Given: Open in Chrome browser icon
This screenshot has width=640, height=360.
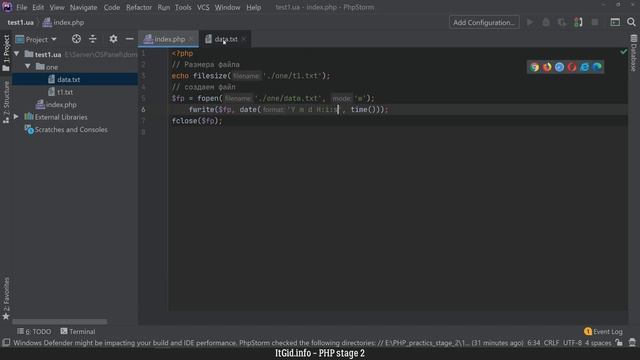Looking at the screenshot, I should pos(534,67).
